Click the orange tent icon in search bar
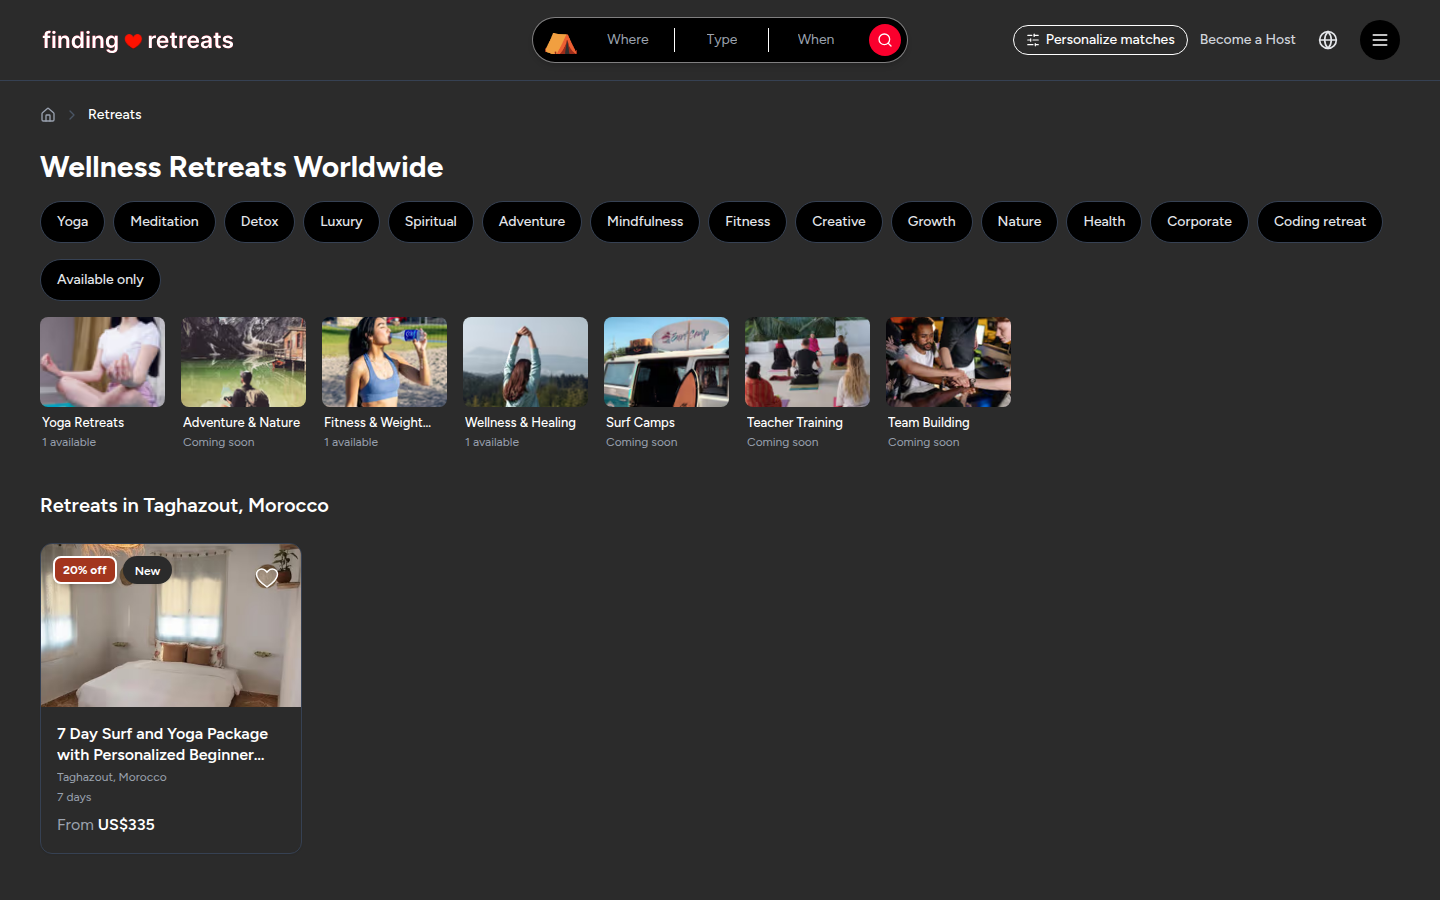 coord(561,41)
